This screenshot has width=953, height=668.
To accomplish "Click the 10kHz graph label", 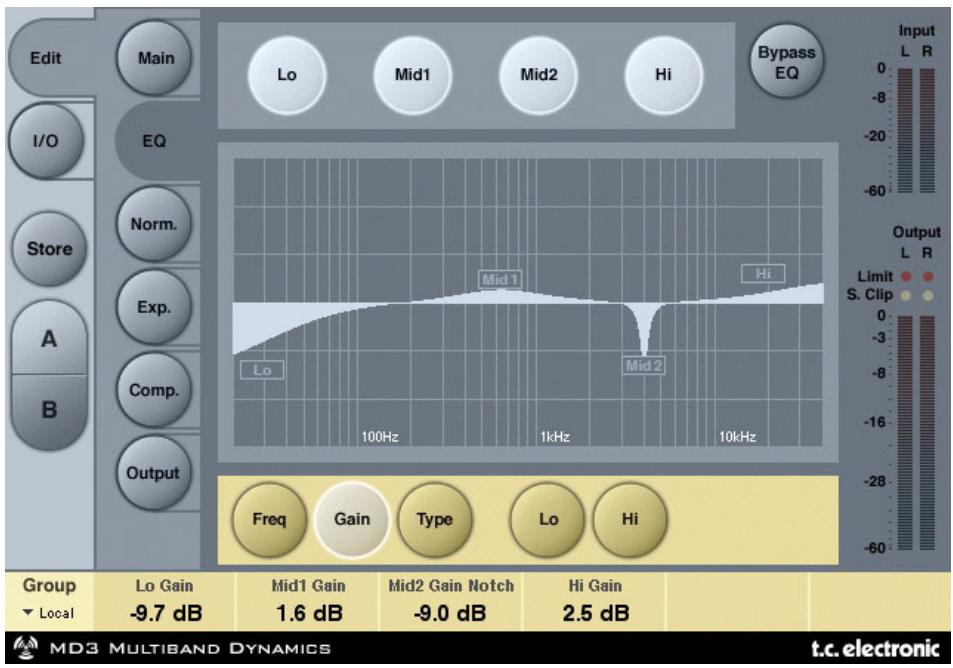I will (x=737, y=436).
